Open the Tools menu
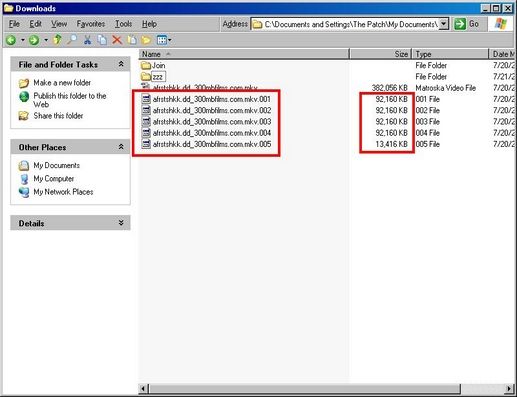This screenshot has width=517, height=397. point(123,24)
